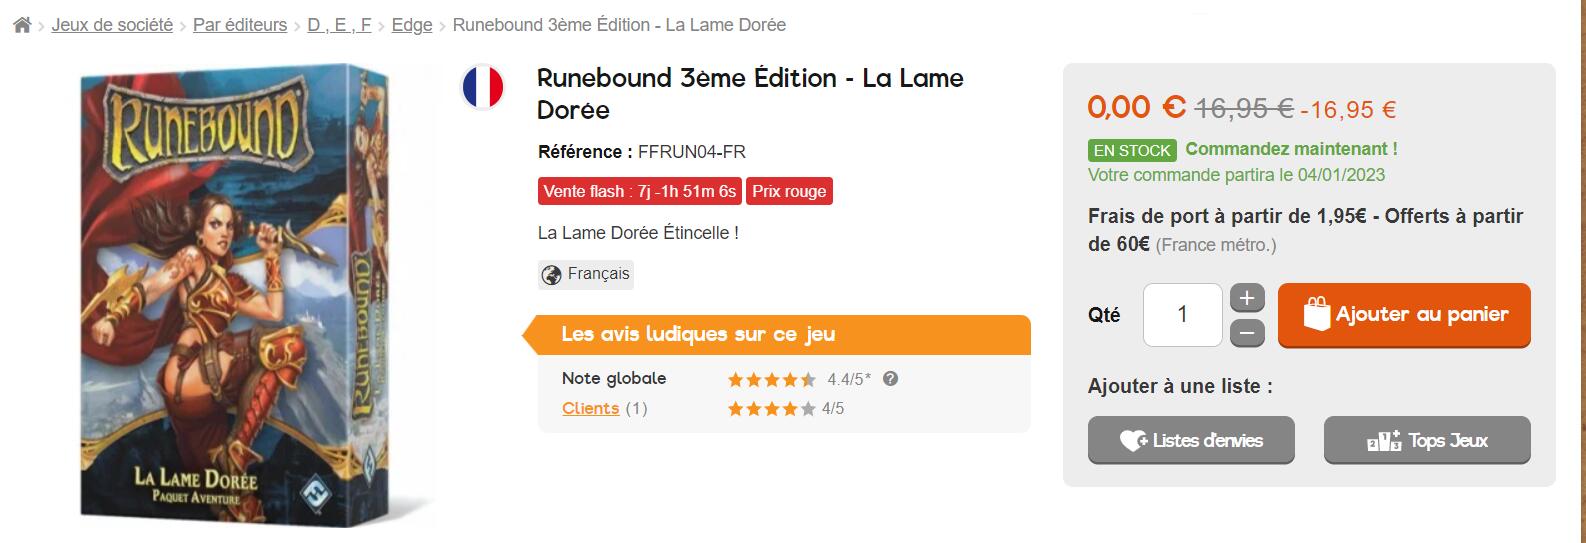Image resolution: width=1586 pixels, height=543 pixels.
Task: Decrease quantity with the minus button
Action: tap(1247, 333)
